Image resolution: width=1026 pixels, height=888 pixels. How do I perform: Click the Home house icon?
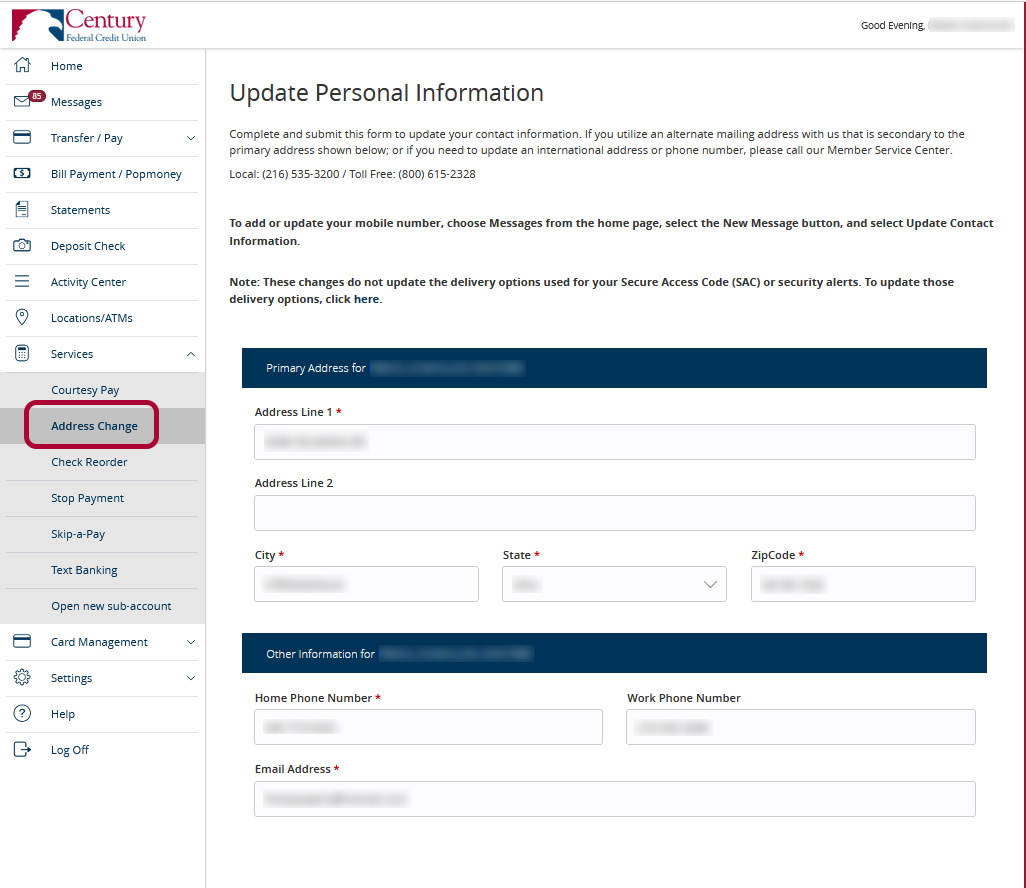point(22,65)
